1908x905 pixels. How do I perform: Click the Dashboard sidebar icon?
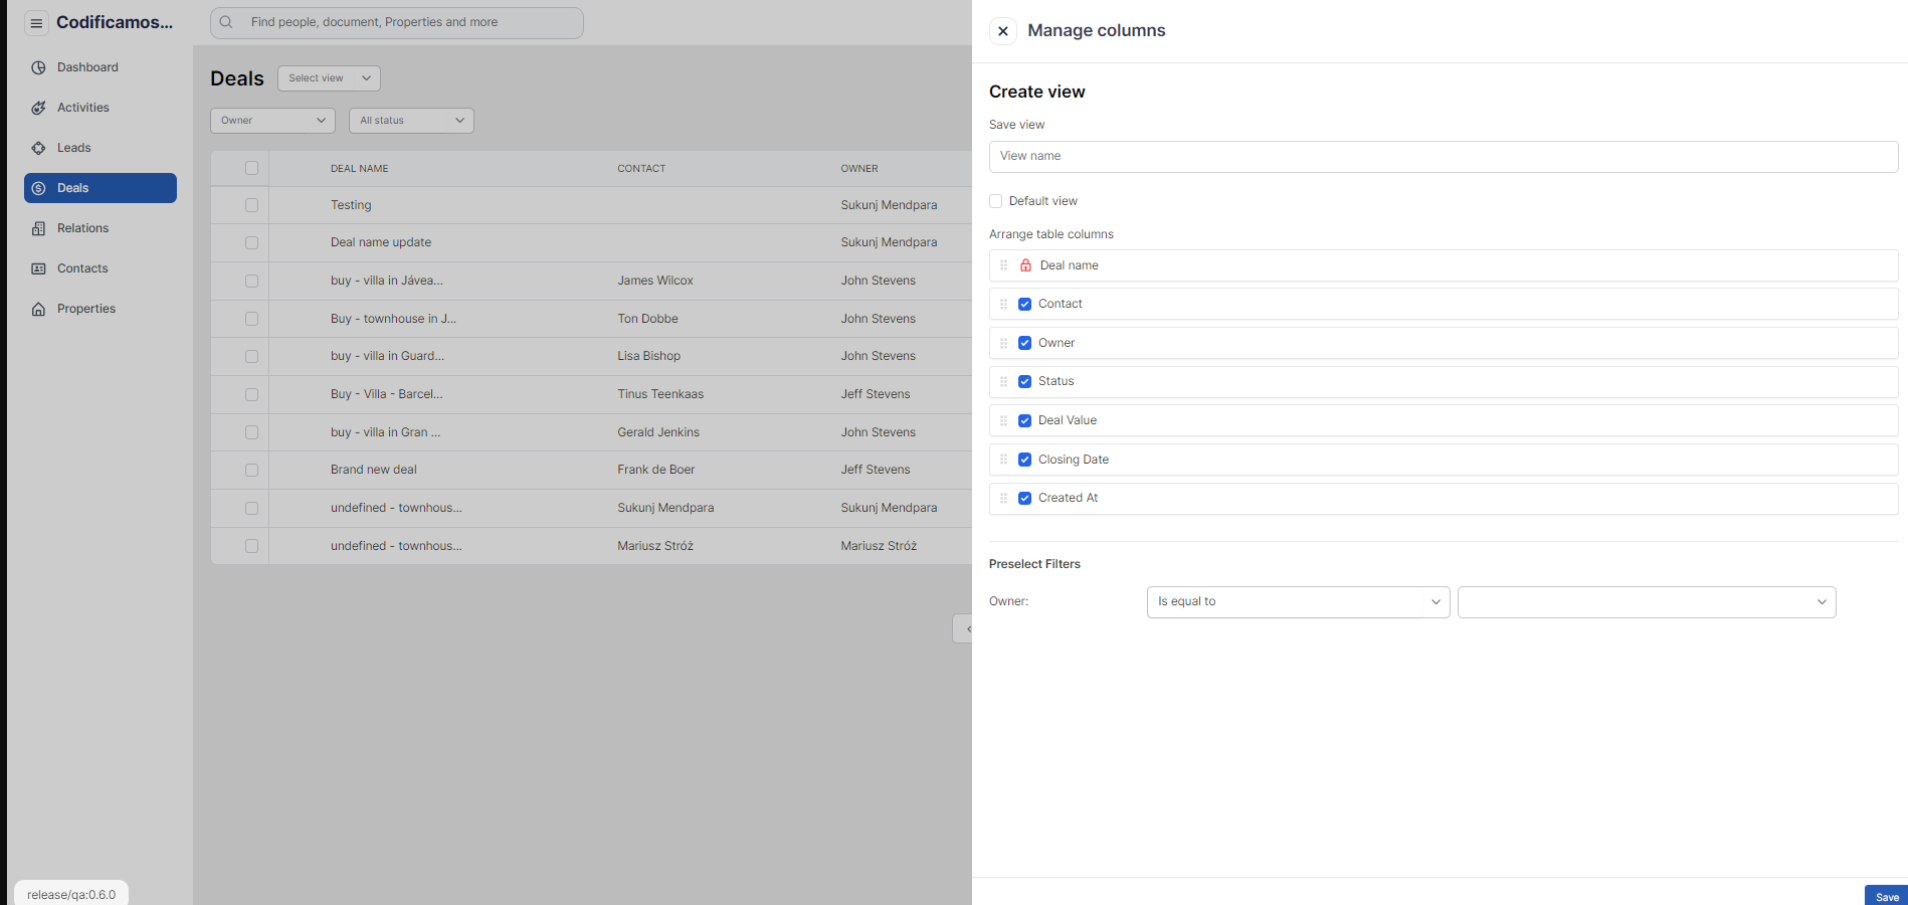click(x=38, y=68)
